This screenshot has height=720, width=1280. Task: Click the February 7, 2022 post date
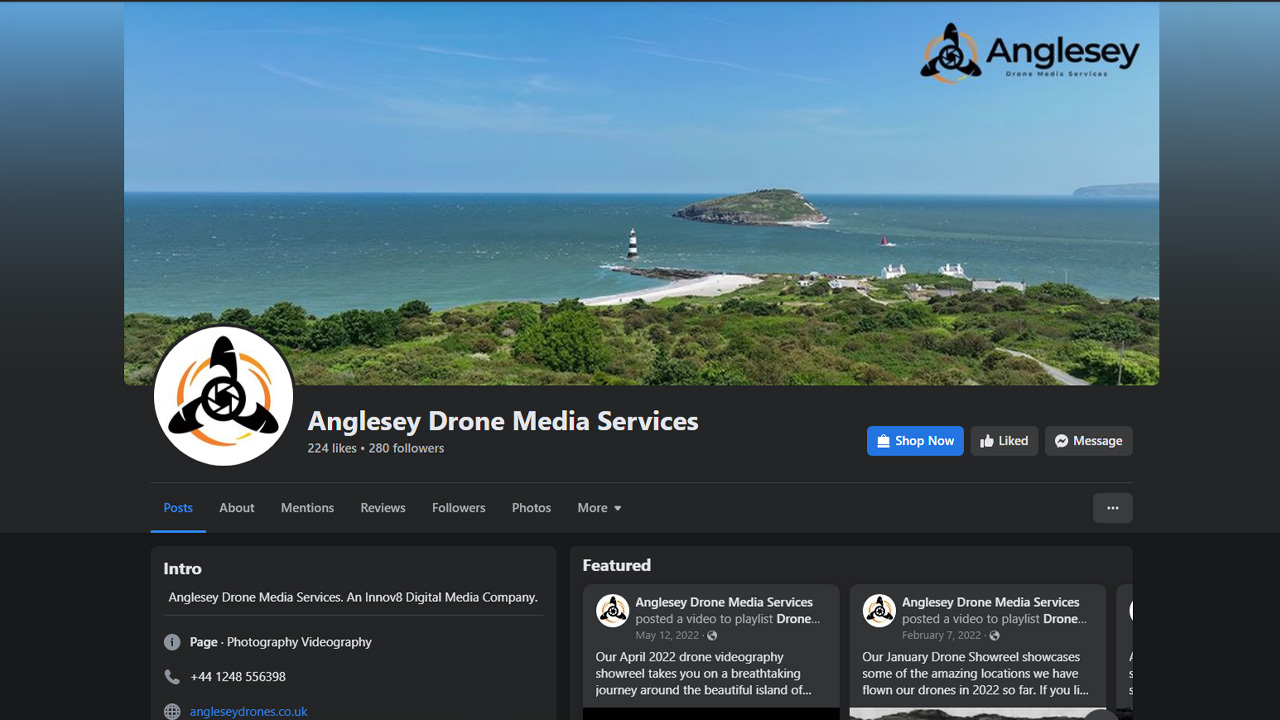pos(942,636)
